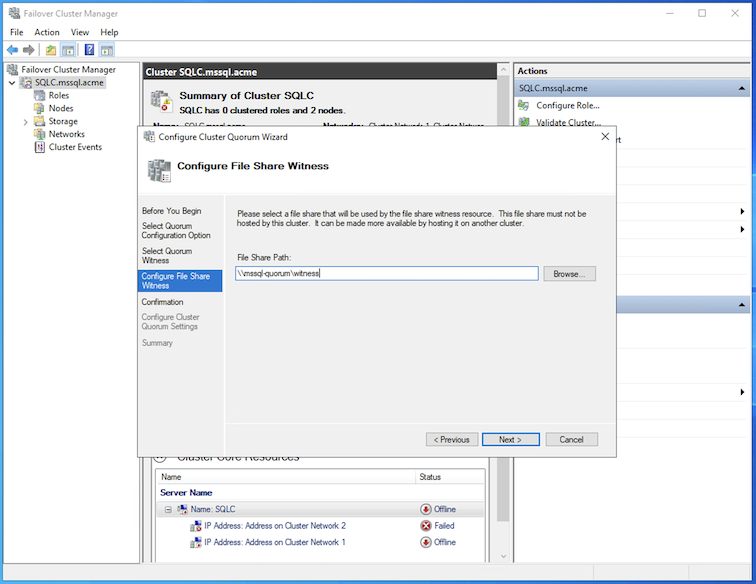Click the File Share Path input field
Viewport: 756px width, 584px height.
(387, 273)
